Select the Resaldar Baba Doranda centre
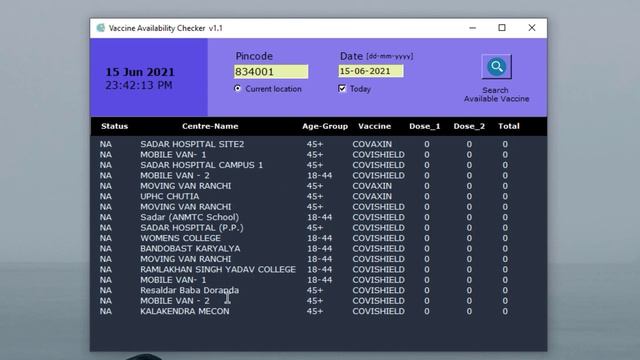The image size is (640, 360). [x=189, y=290]
